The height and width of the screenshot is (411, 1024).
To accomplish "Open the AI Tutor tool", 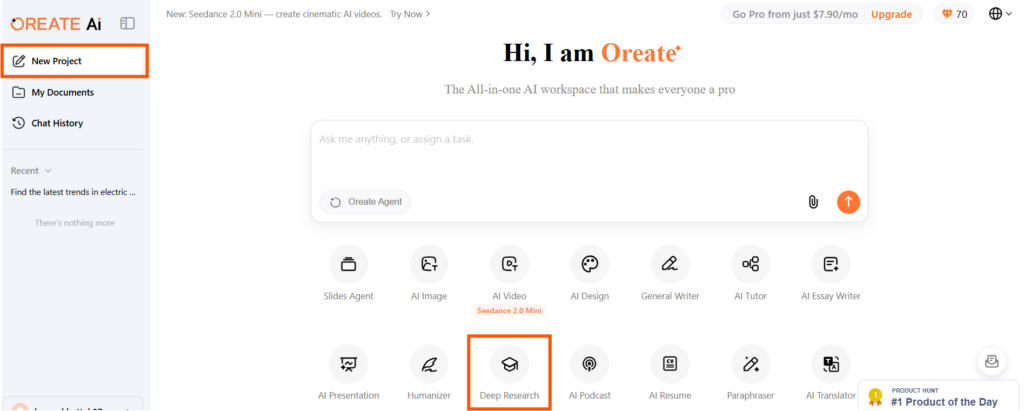I will click(x=750, y=273).
